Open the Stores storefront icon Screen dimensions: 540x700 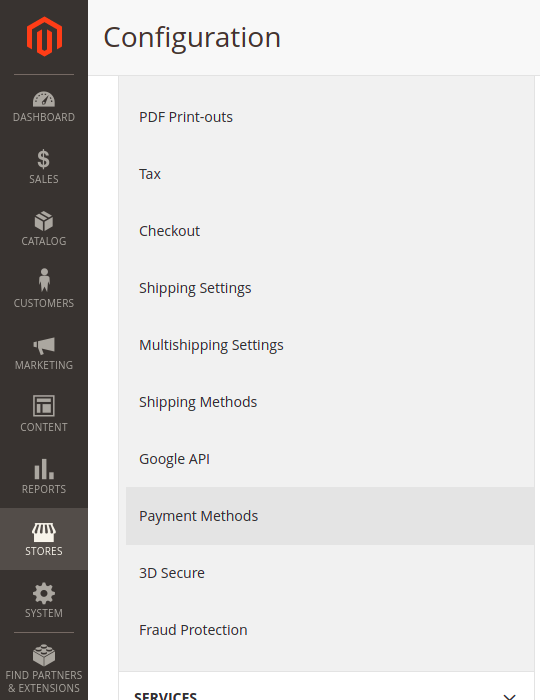44,532
